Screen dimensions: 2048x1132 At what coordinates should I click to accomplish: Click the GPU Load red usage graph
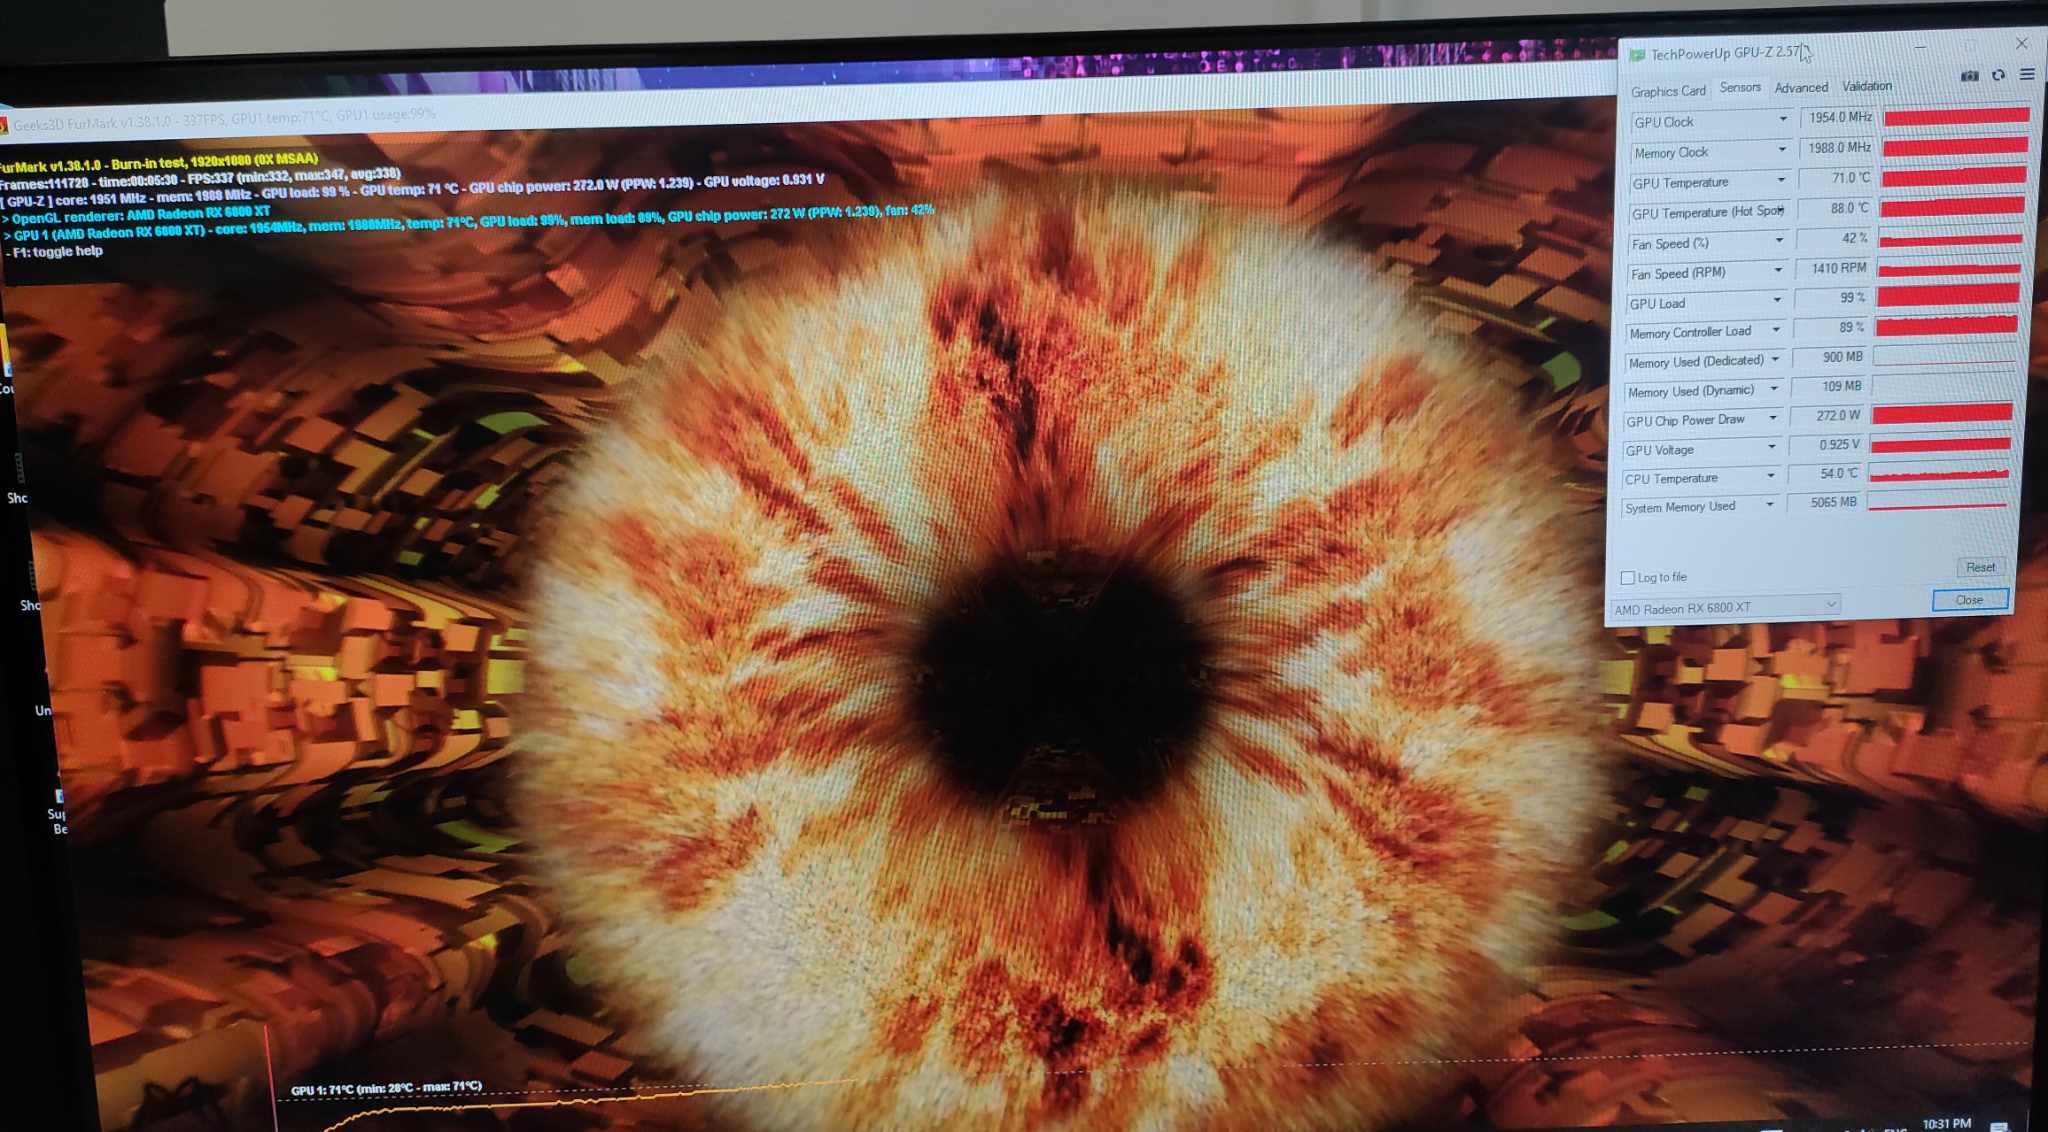(1947, 295)
